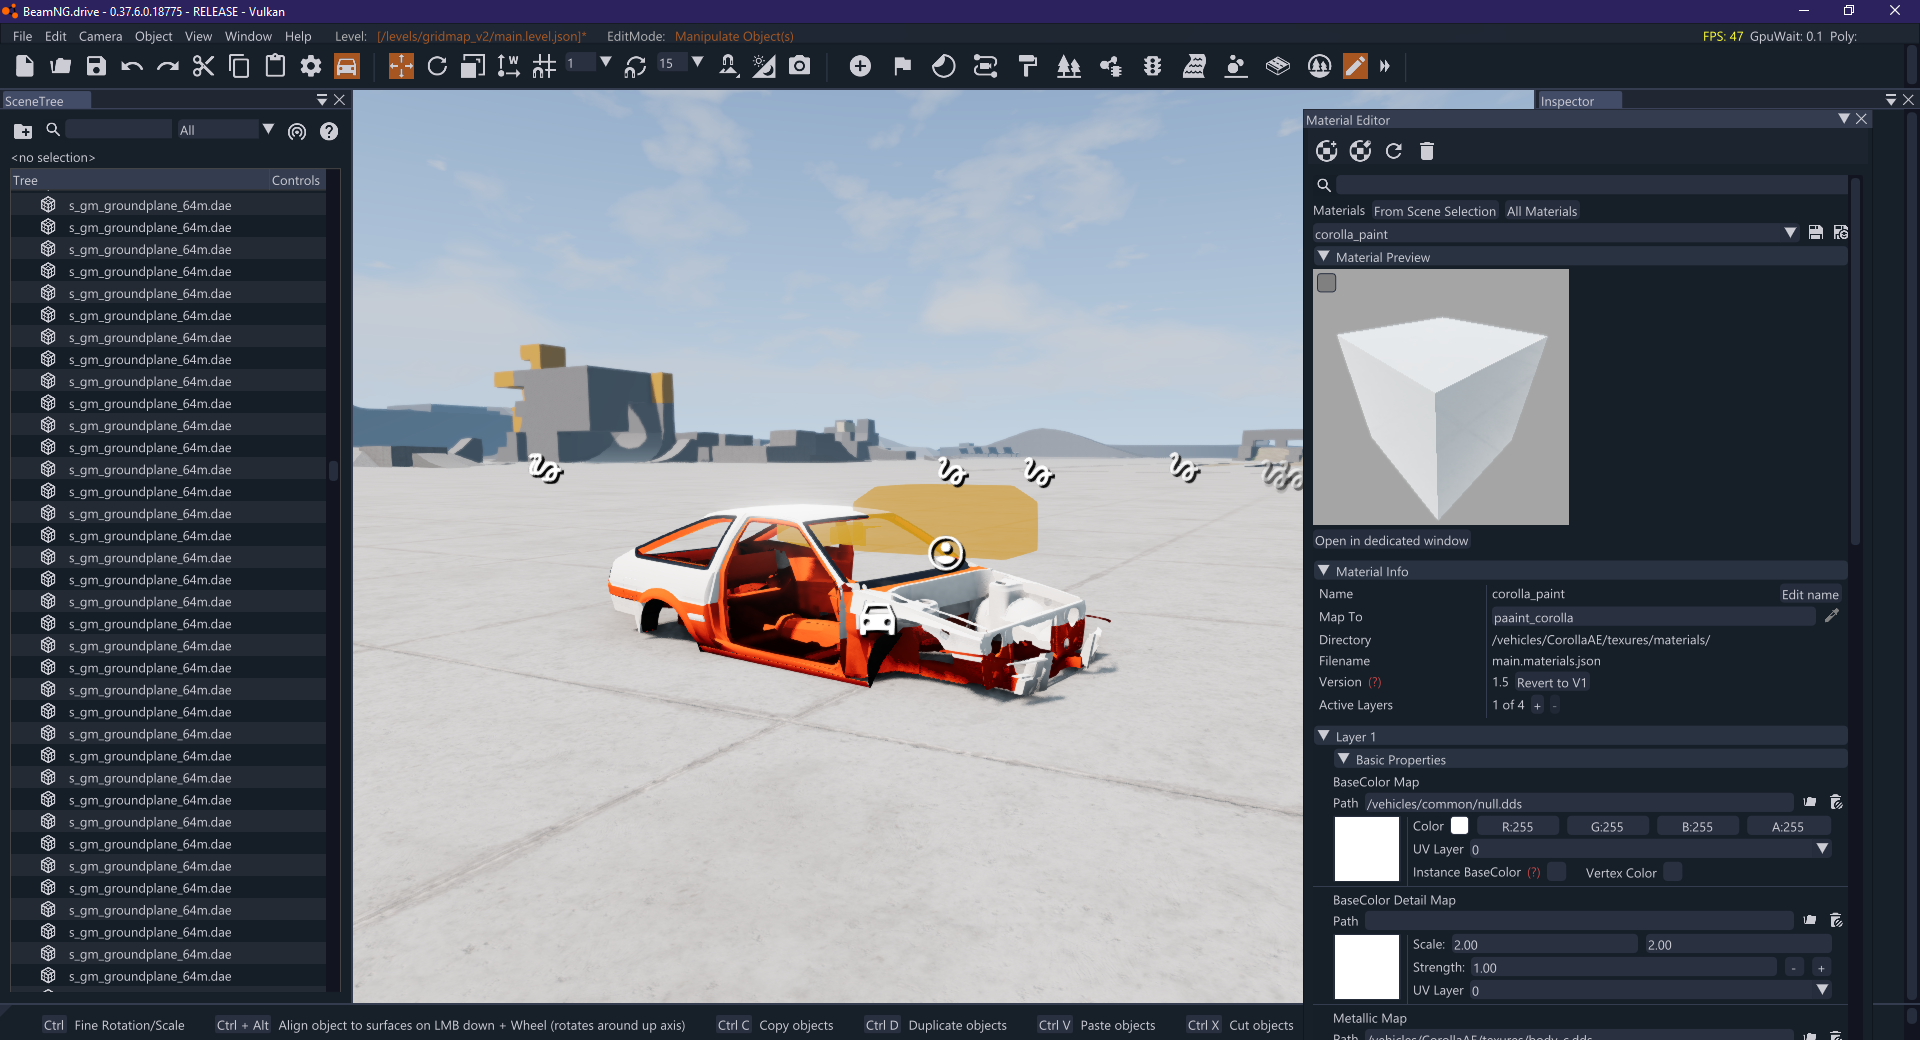Click the Copy icon in the toolbar
Viewport: 1920px width, 1040px height.
tap(239, 66)
